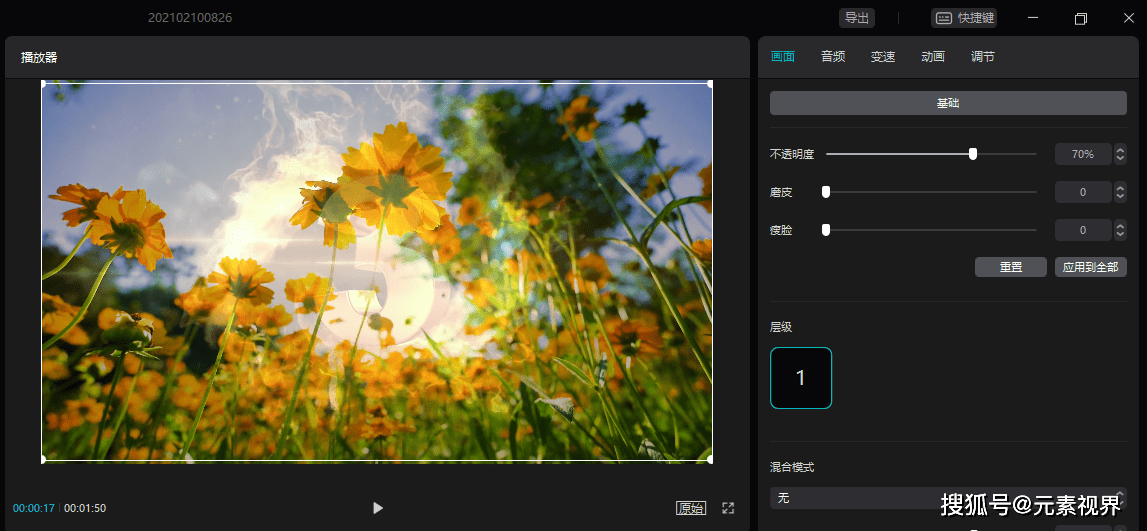Screen dimensions: 1147x531
Task: Click the 00:01:50 total duration
Action: 85,508
